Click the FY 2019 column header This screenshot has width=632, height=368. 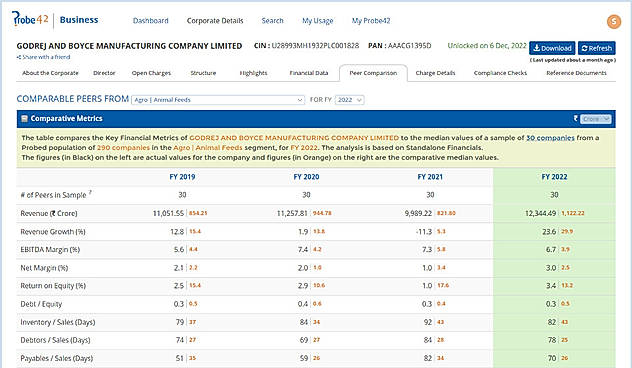182,177
